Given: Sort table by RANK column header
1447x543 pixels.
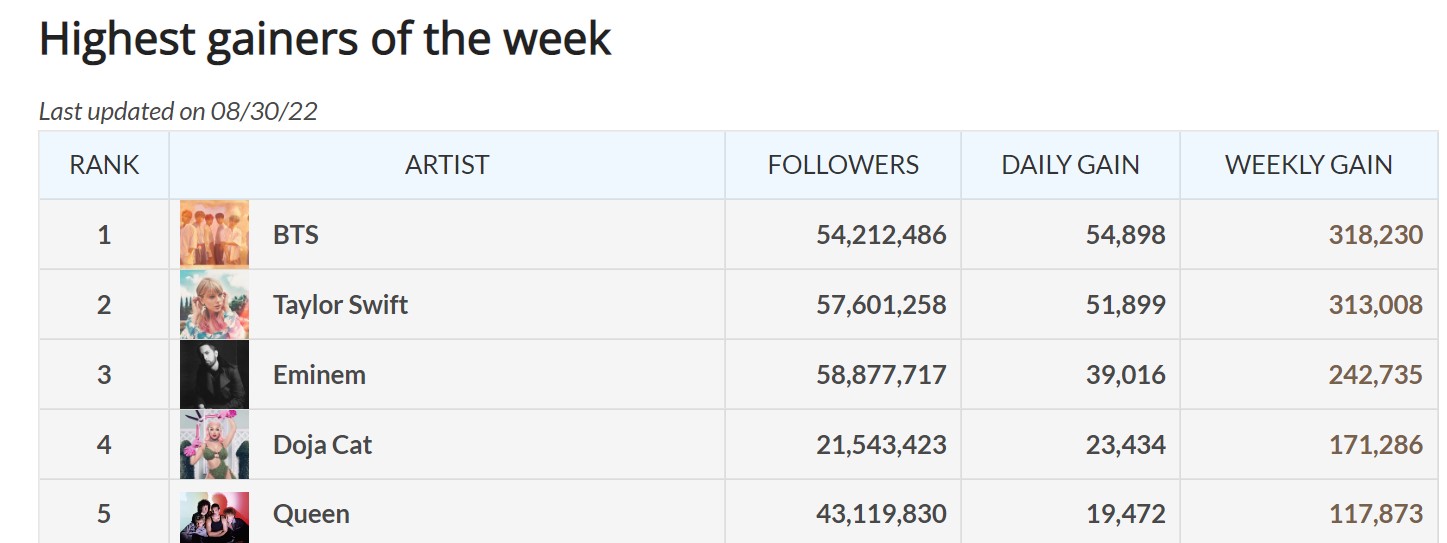Looking at the screenshot, I should [x=104, y=165].
